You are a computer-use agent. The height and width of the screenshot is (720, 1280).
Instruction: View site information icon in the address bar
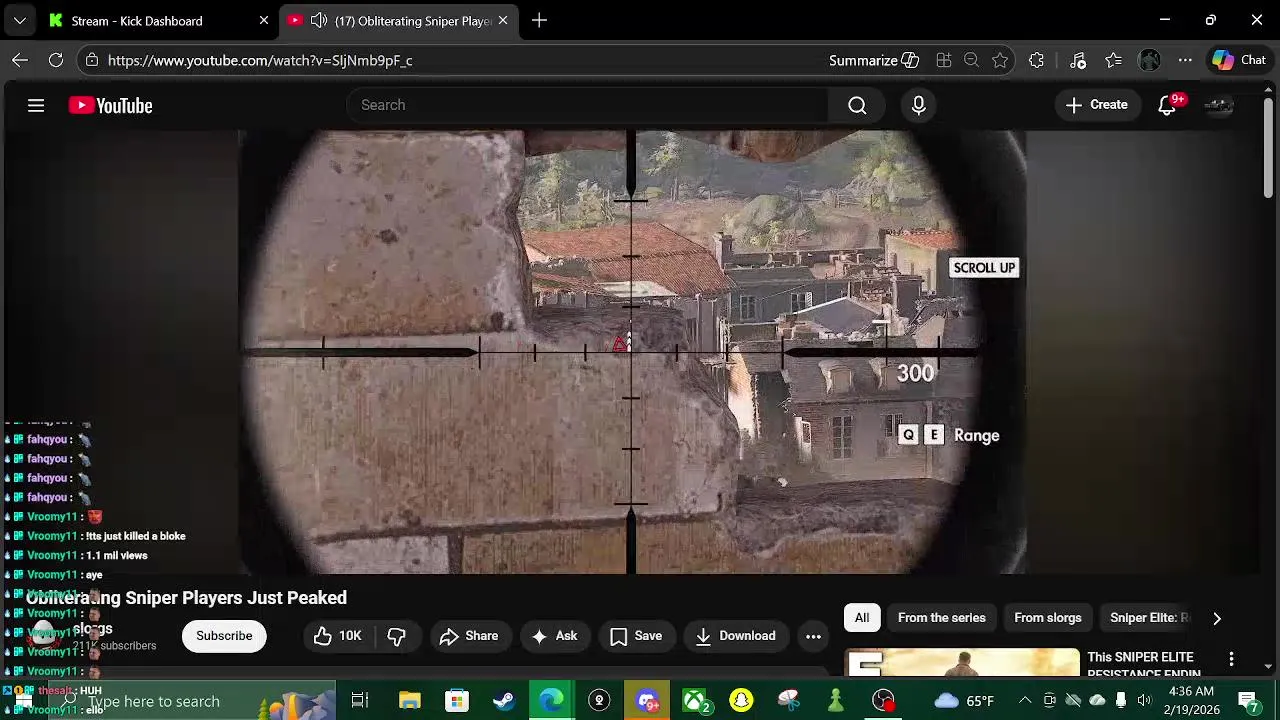(91, 60)
